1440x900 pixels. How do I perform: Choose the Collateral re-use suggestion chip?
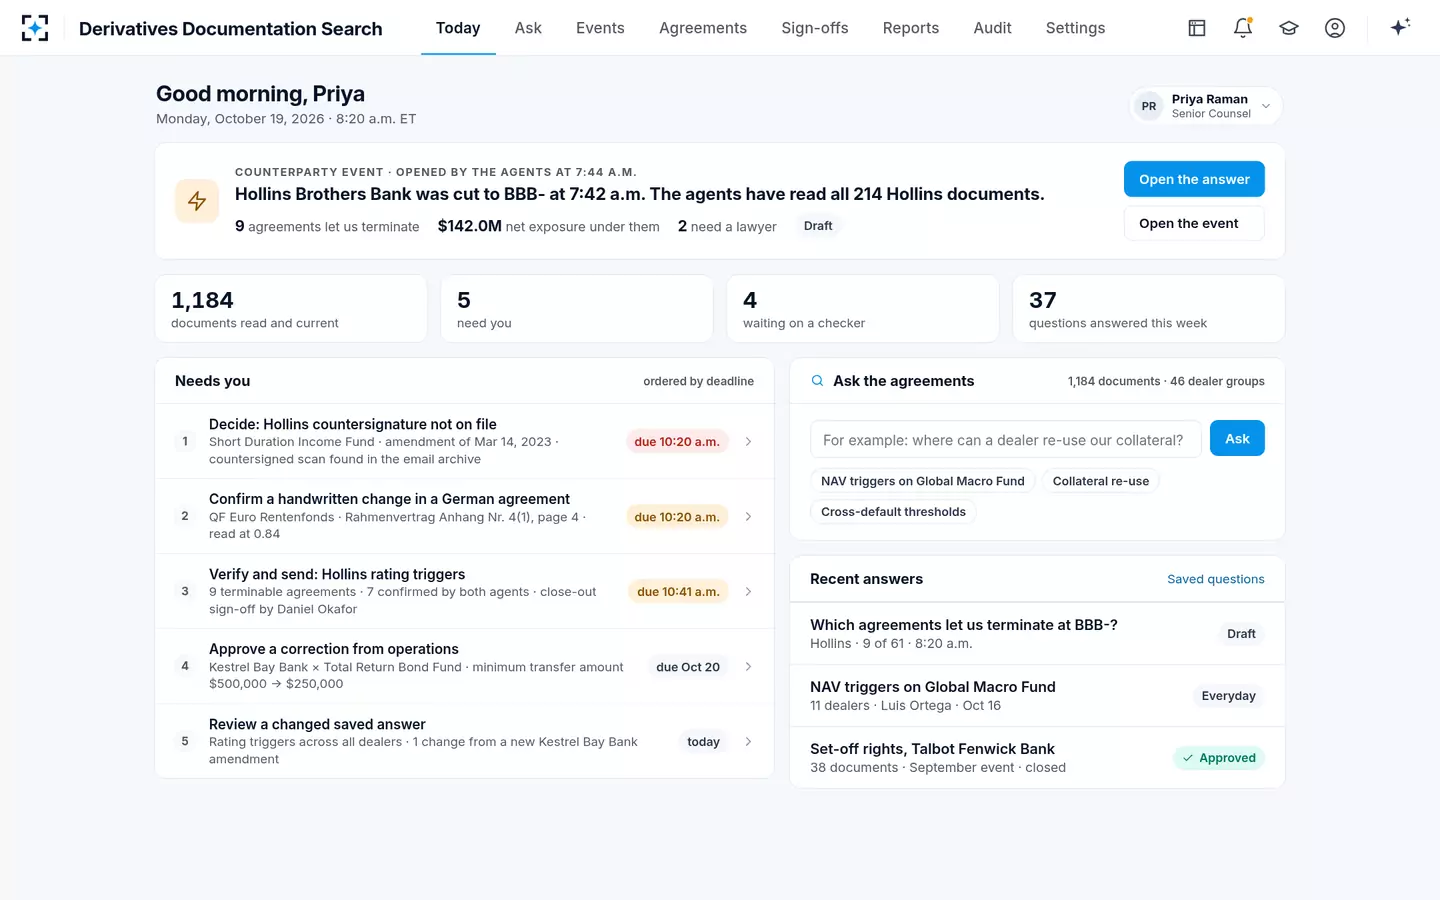[1101, 481]
